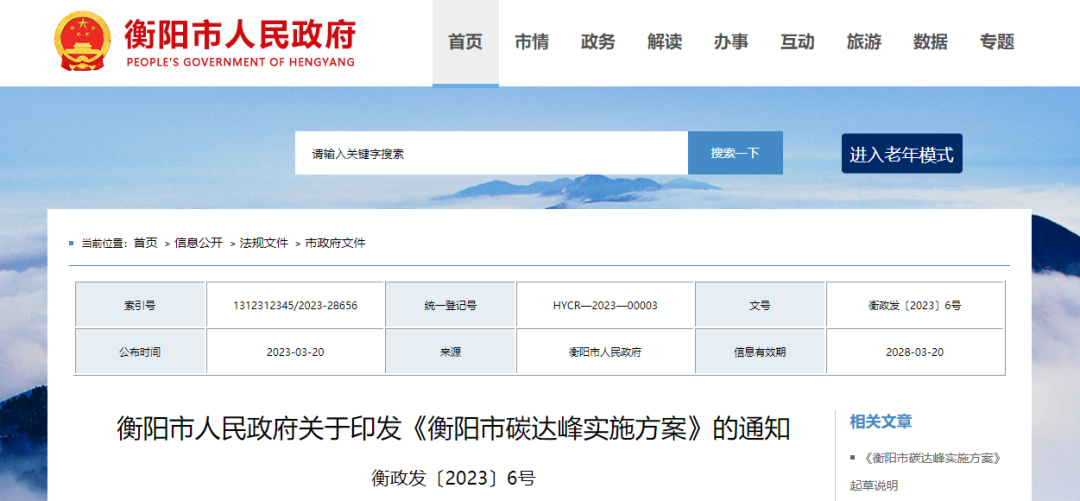
Task: Open the 办事 section
Action: [731, 43]
